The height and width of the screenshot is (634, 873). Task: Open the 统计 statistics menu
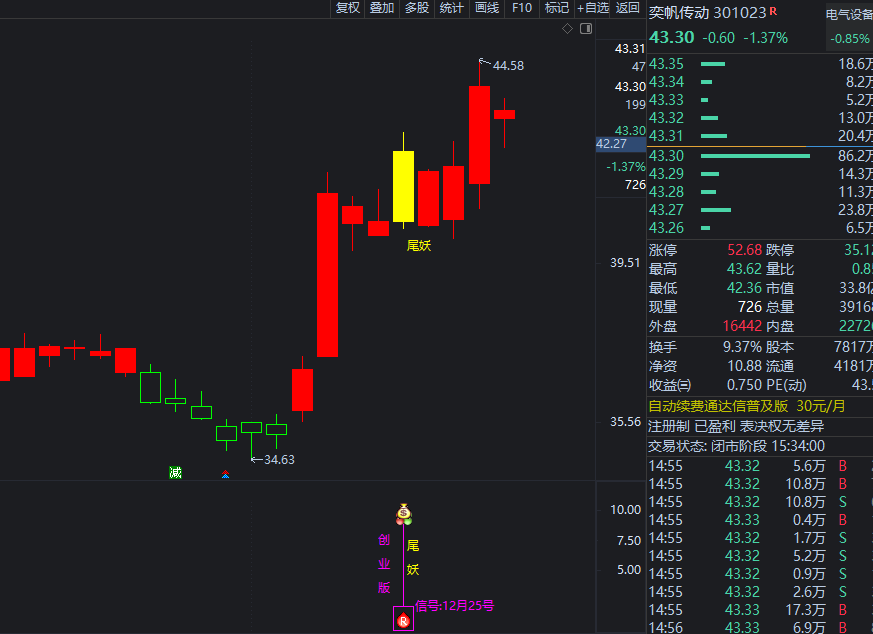pos(451,8)
